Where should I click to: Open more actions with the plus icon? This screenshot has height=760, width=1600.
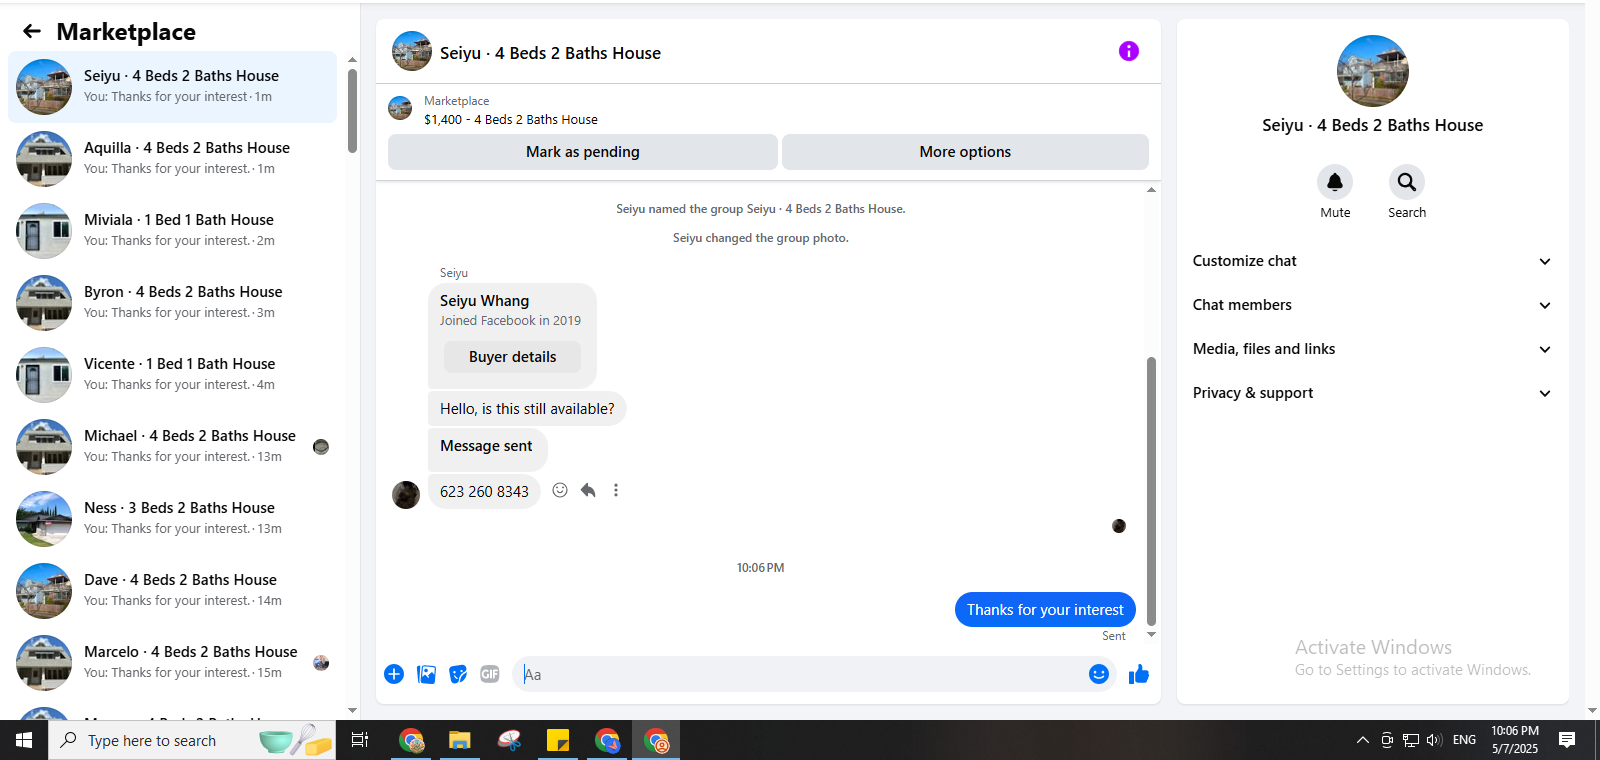coord(394,674)
